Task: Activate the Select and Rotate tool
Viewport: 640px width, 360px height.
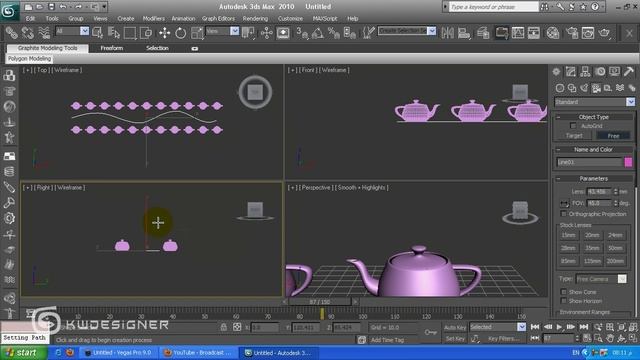Action: (x=180, y=33)
